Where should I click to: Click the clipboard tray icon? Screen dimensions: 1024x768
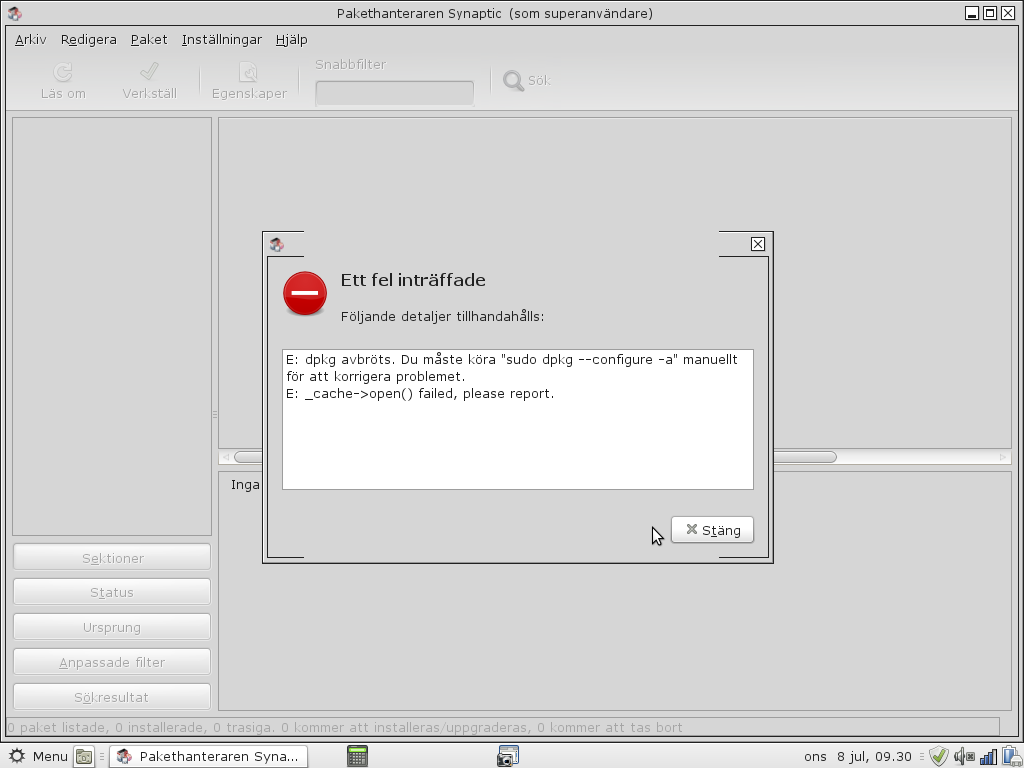(x=1012, y=756)
